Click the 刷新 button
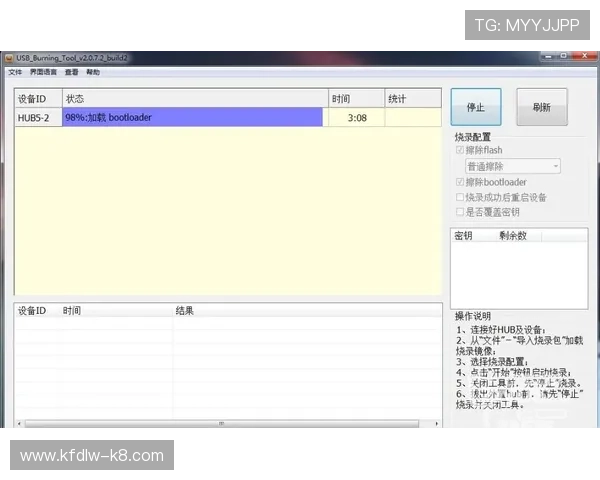Viewport: 600px width, 480px height. pyautogui.click(x=542, y=107)
